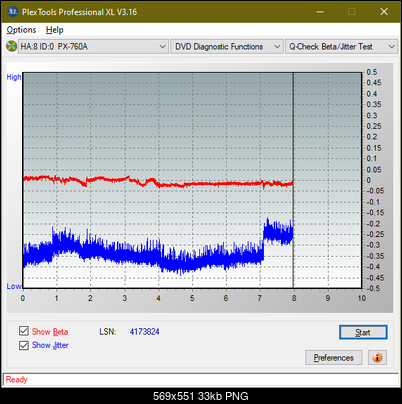Image resolution: width=402 pixels, height=404 pixels.
Task: Click the Low label on the graph axis
Action: click(14, 286)
